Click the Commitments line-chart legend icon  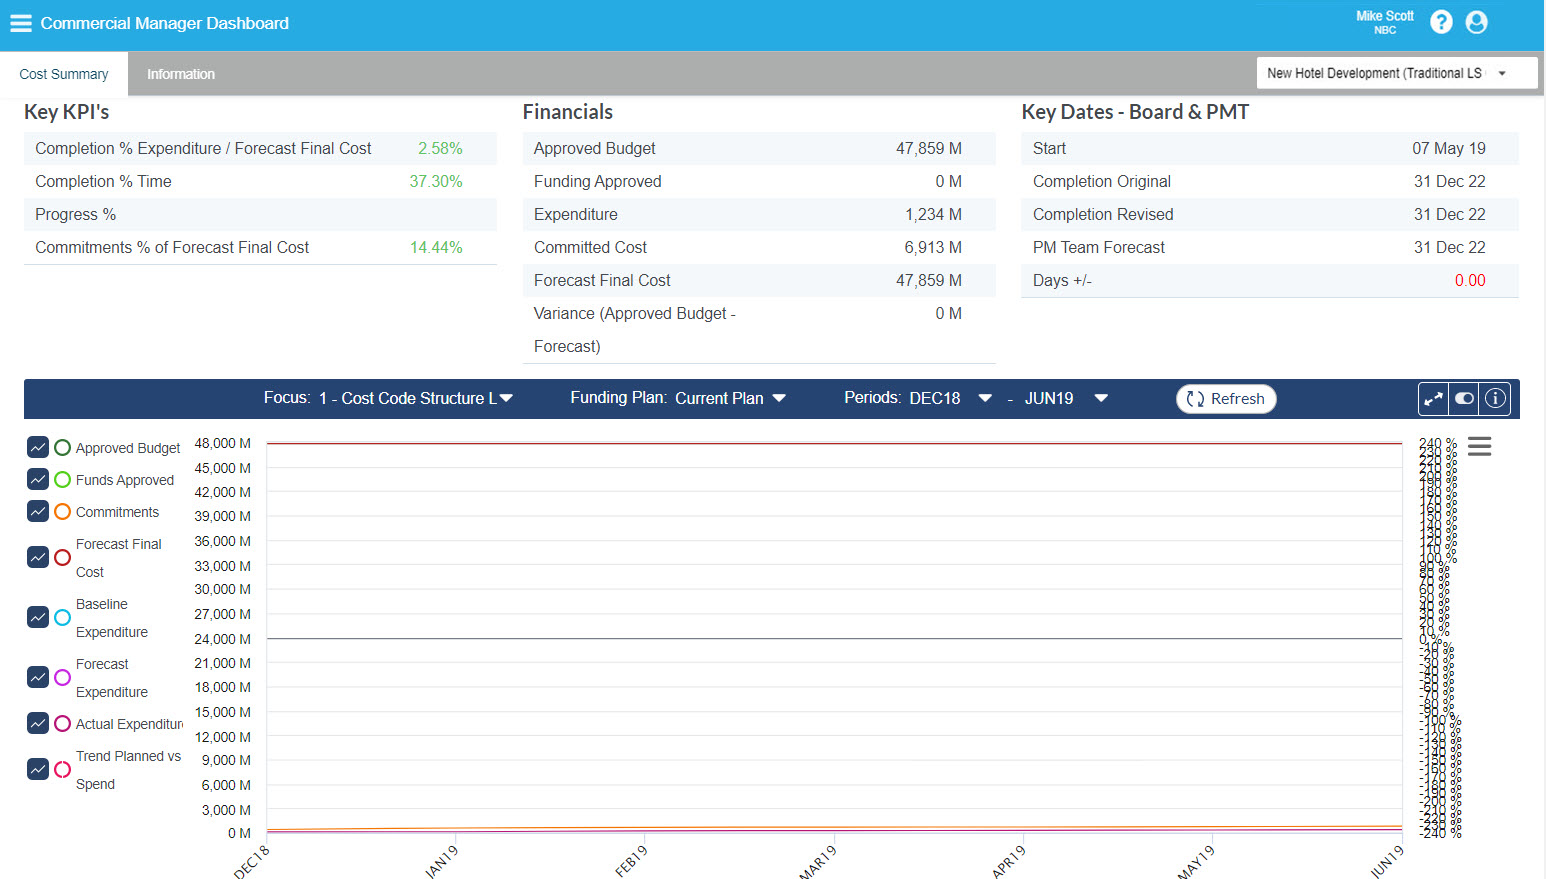[38, 511]
